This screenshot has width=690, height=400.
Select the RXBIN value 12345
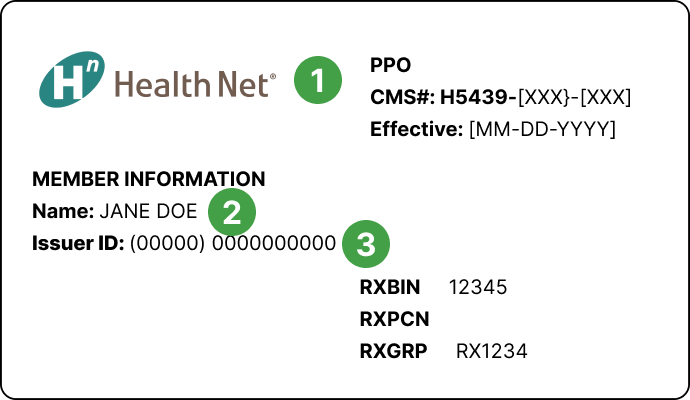(x=478, y=288)
